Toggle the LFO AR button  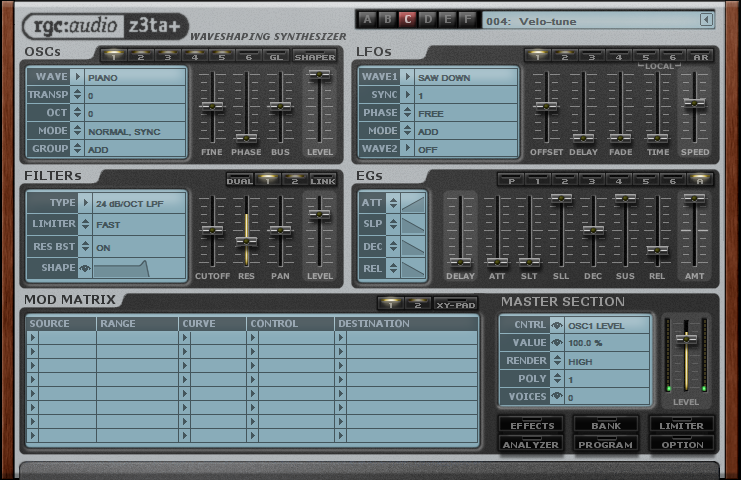(700, 56)
